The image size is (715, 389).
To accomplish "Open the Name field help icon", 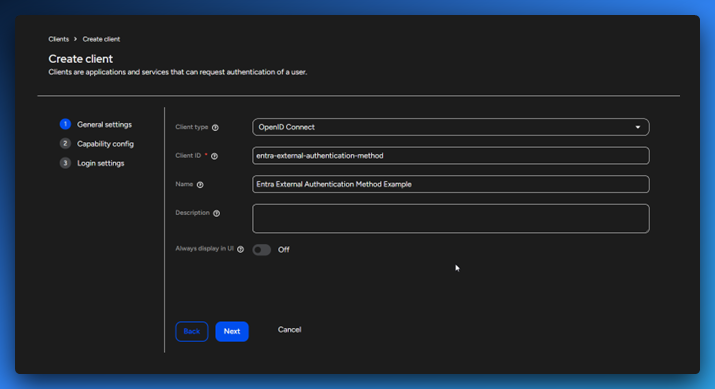I will 200,185.
